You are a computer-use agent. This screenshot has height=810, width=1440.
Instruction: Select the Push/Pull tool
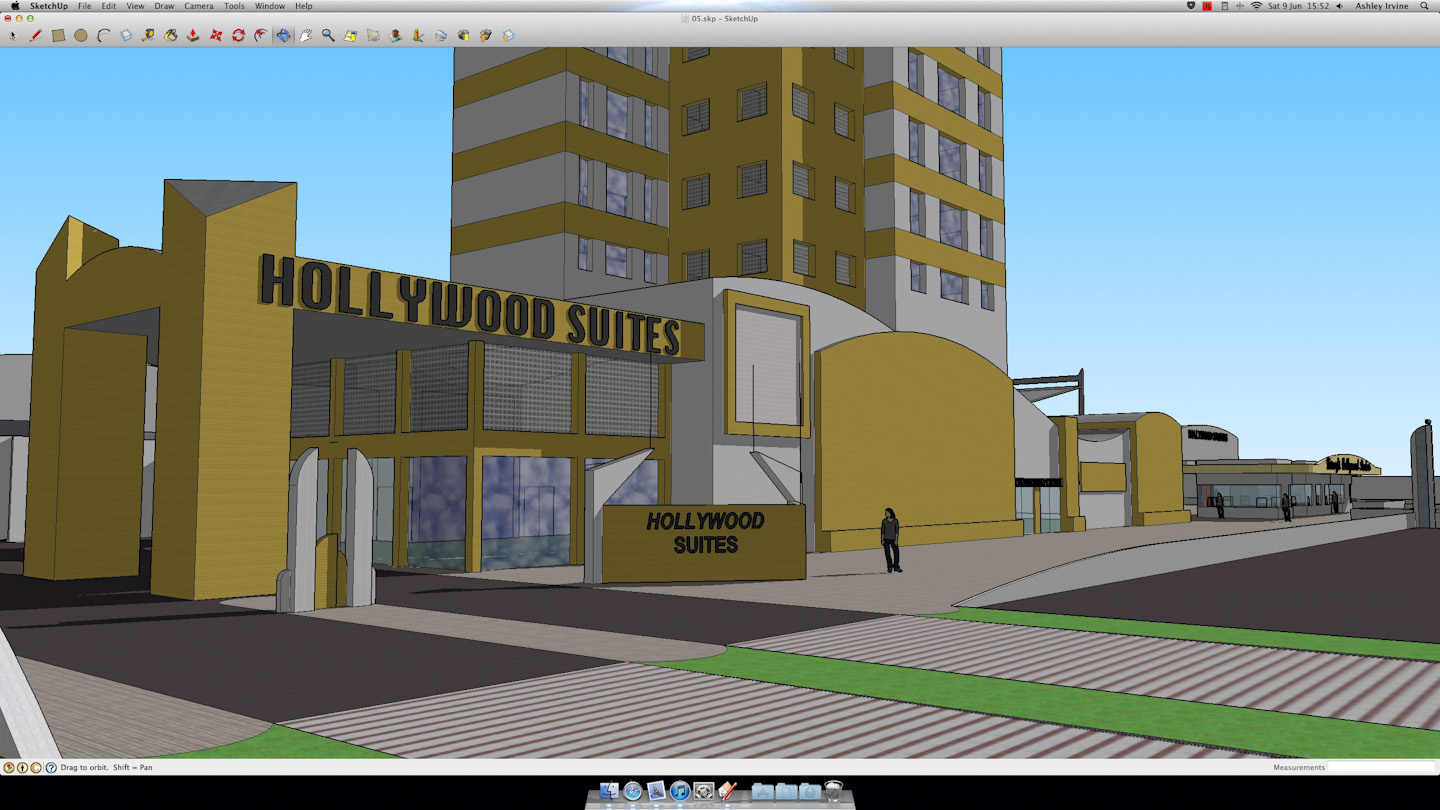(x=193, y=35)
